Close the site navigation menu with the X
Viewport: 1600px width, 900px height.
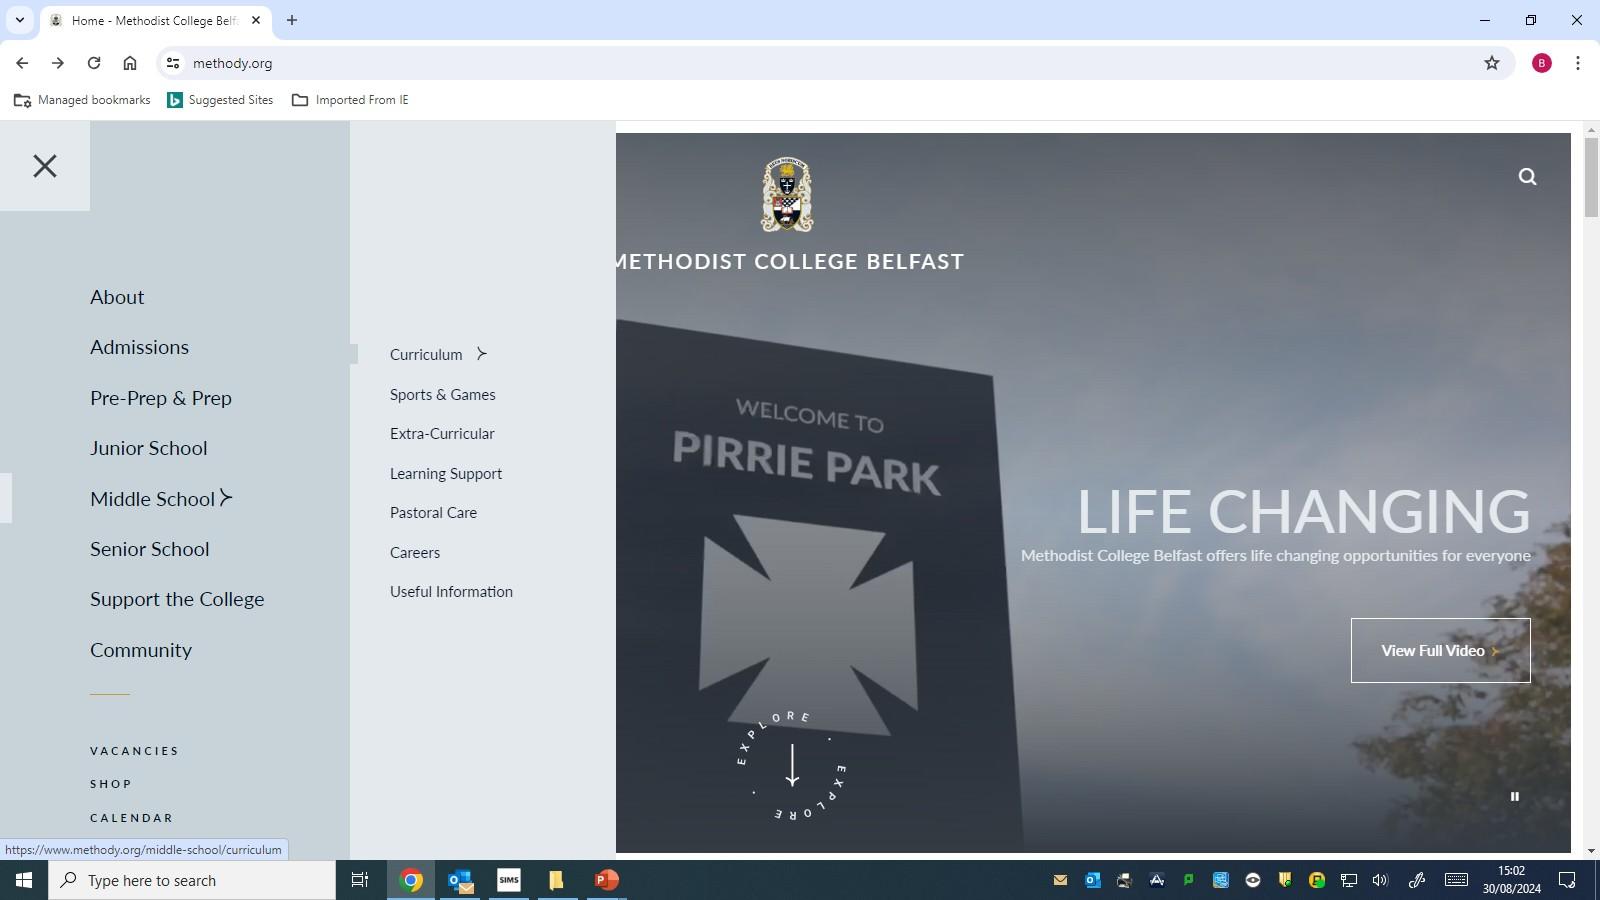coord(45,166)
